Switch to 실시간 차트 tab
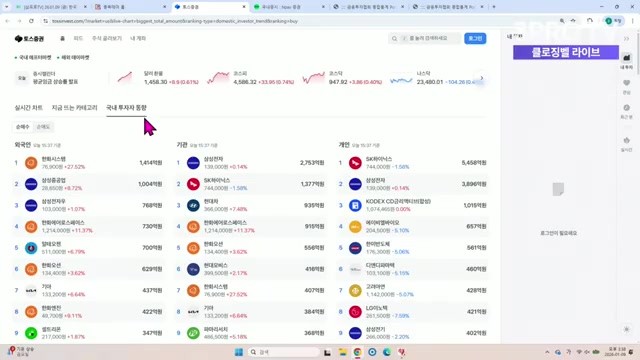Viewport: 640px width, 360px height. click(x=29, y=108)
